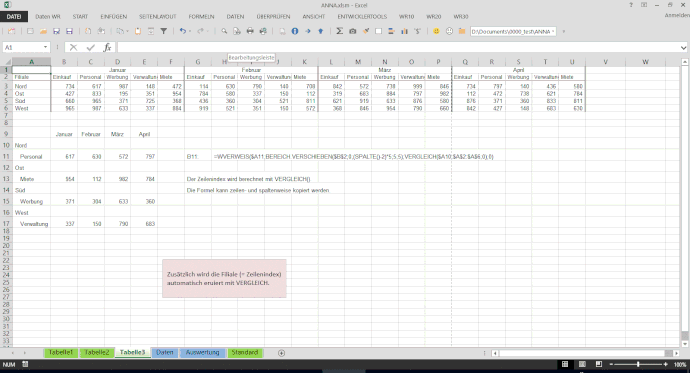Click the new blank document icon
The image size is (690, 373).
click(x=30, y=31)
